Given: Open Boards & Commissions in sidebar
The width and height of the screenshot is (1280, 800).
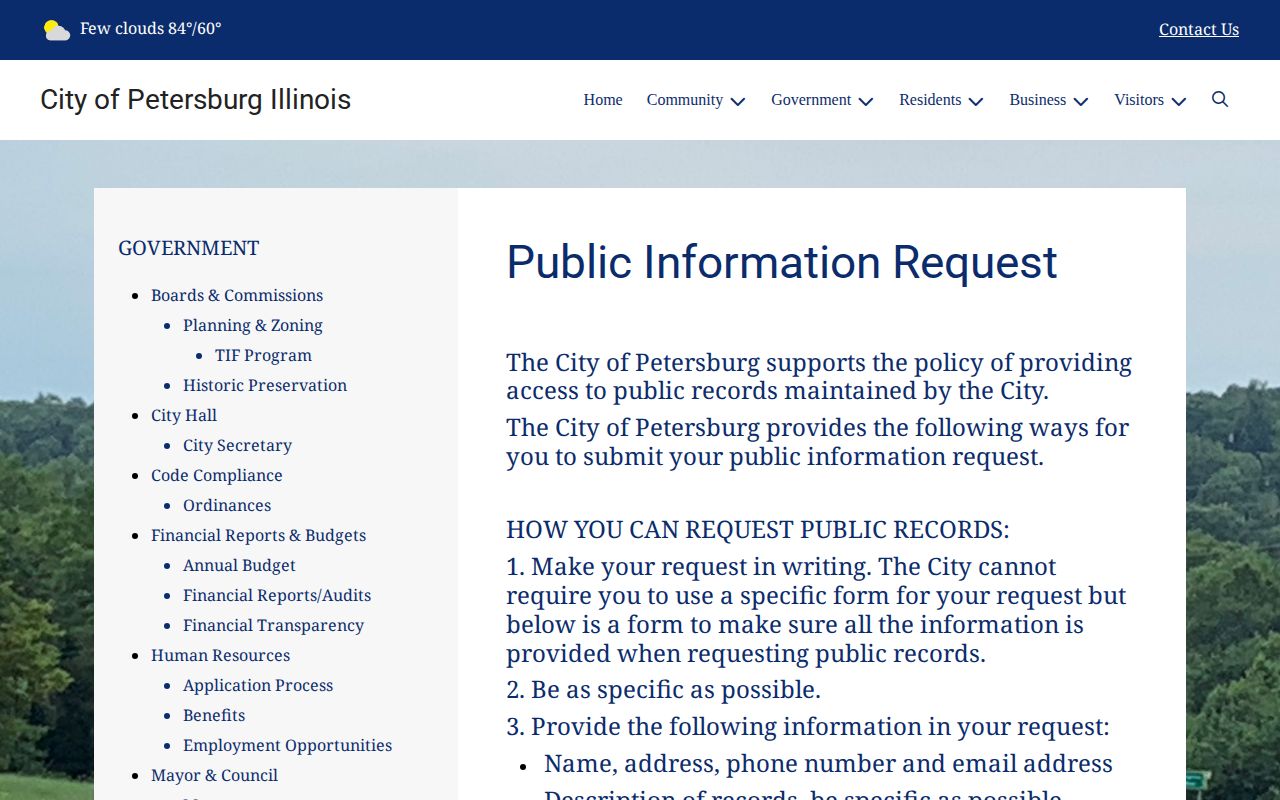Looking at the screenshot, I should click(x=237, y=296).
